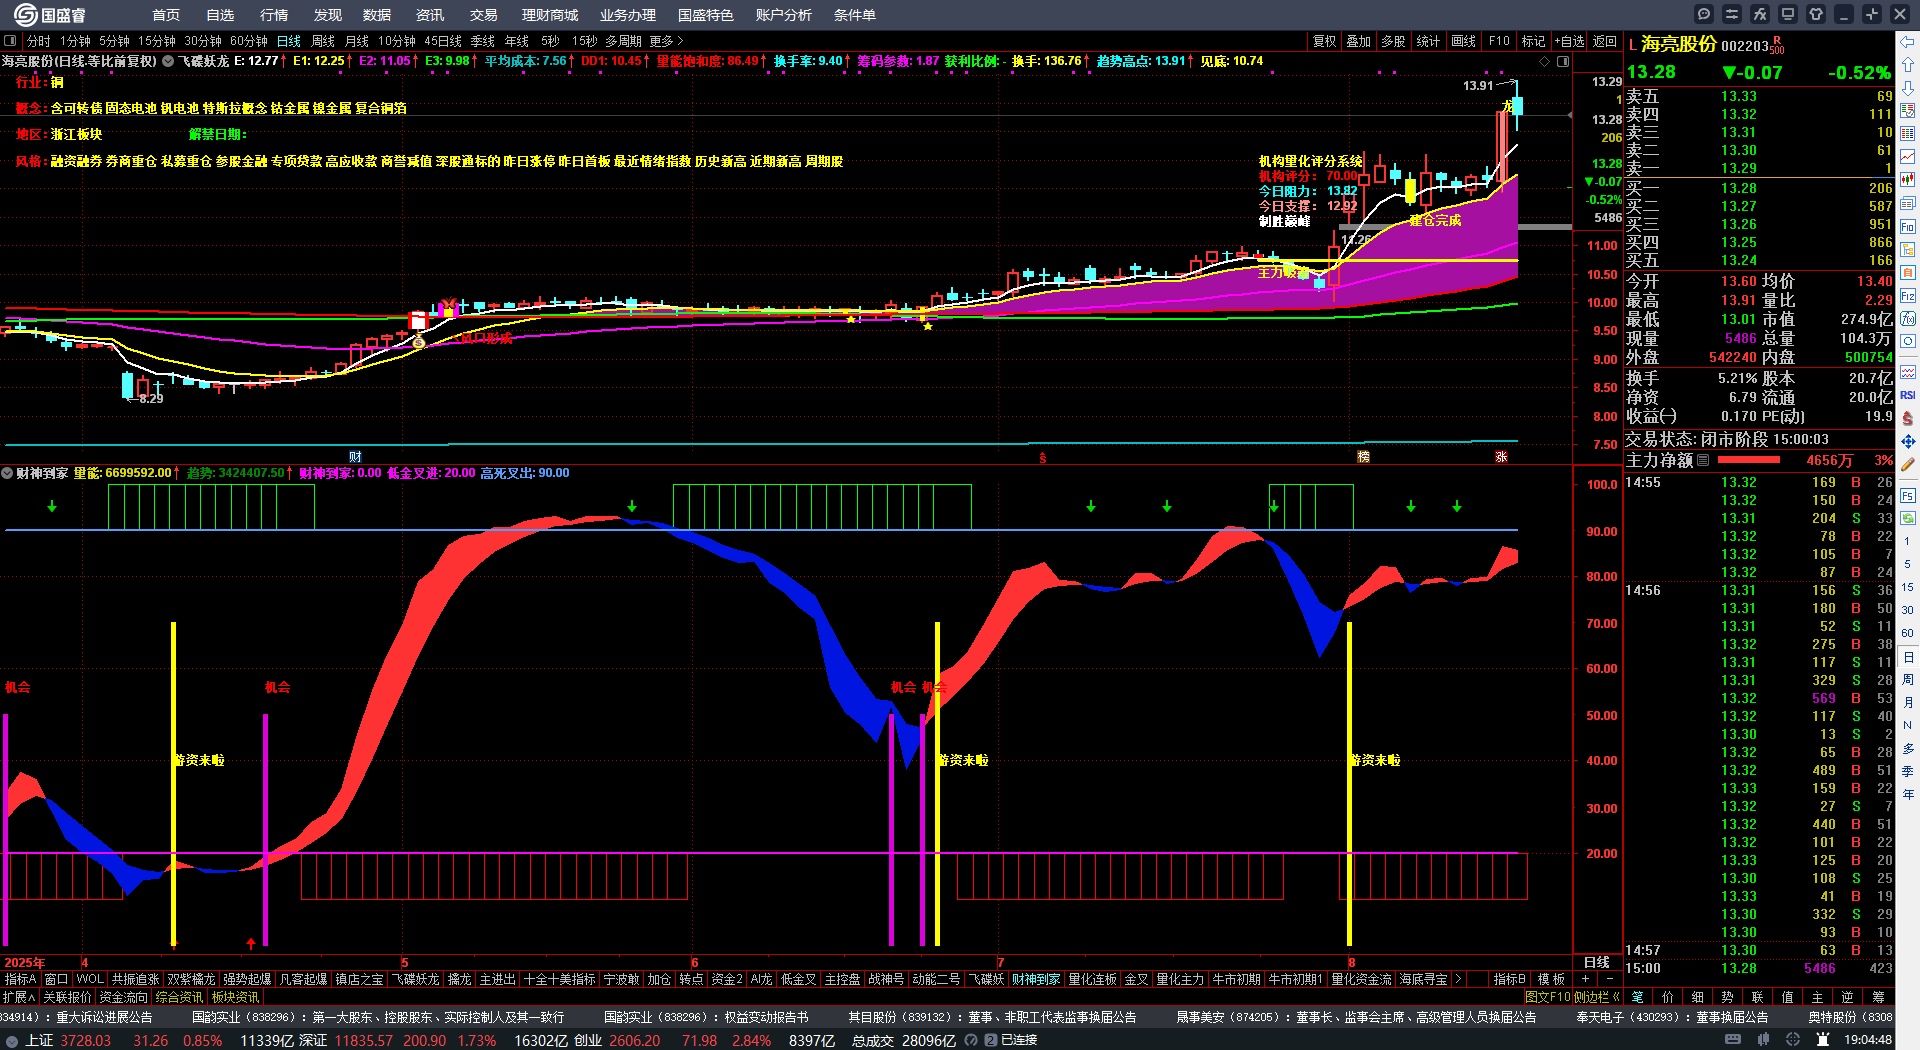This screenshot has height=1050, width=1920.
Task: Click the alarm beacon icon in status bar
Action: click(x=1823, y=1040)
